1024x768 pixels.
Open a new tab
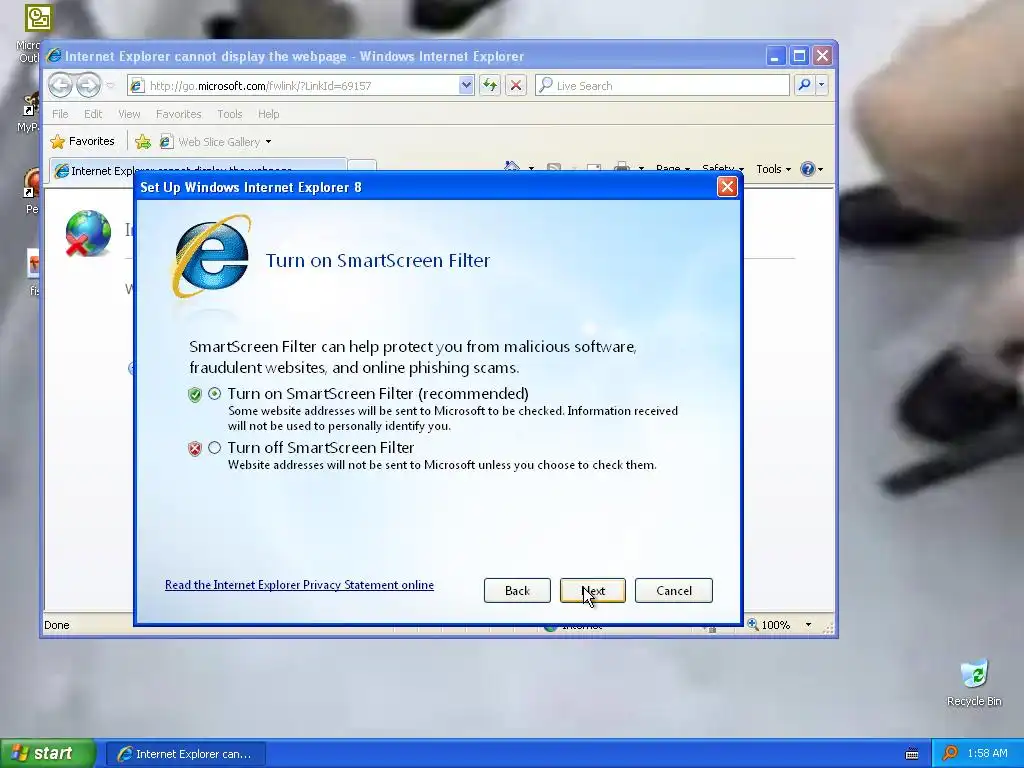tap(362, 167)
